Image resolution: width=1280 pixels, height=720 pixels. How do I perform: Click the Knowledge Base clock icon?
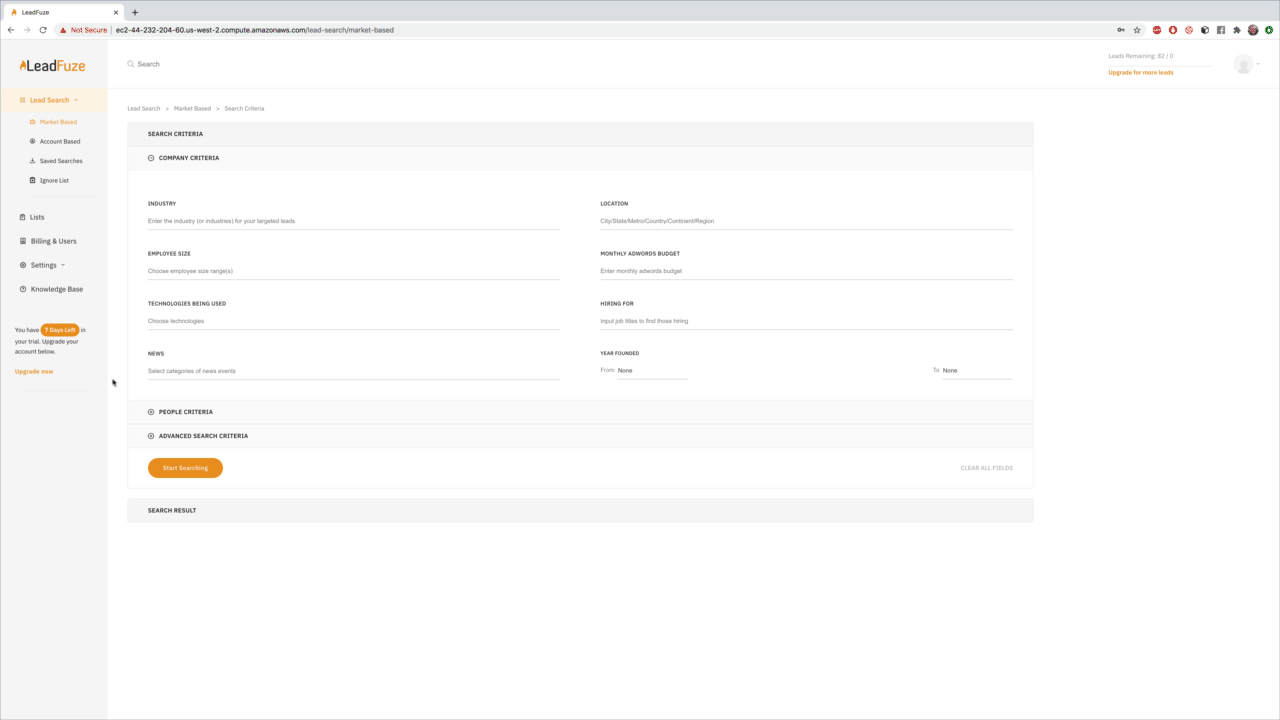(x=22, y=289)
